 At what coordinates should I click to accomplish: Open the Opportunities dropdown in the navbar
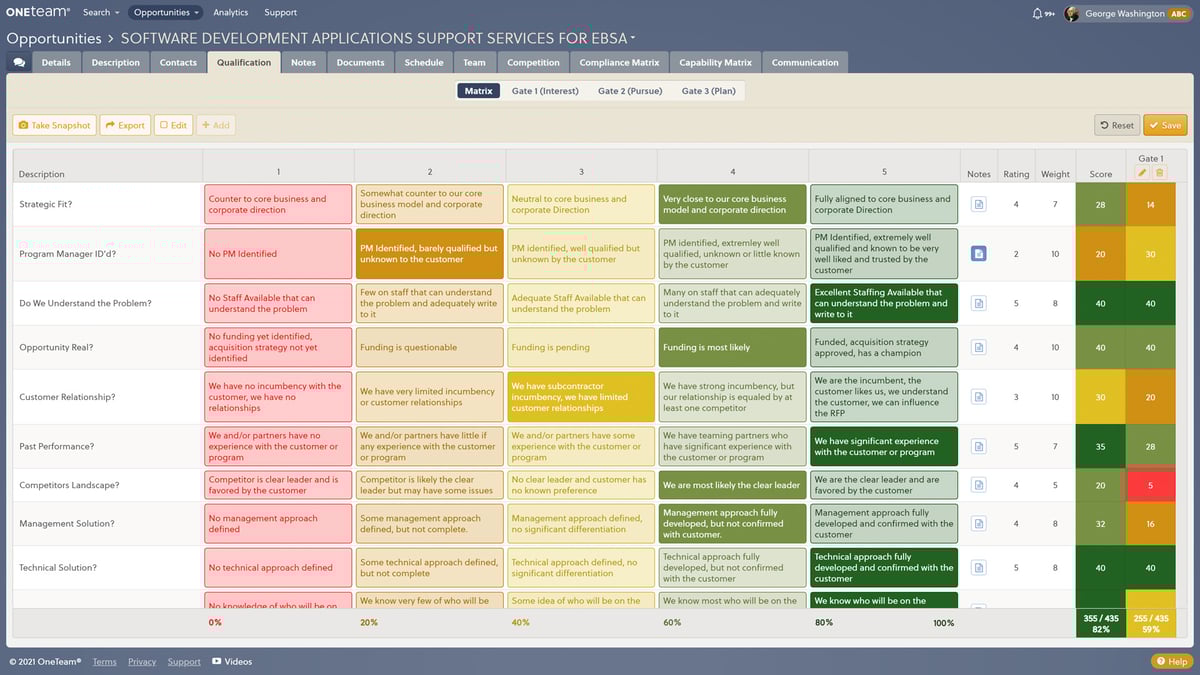[x=166, y=12]
